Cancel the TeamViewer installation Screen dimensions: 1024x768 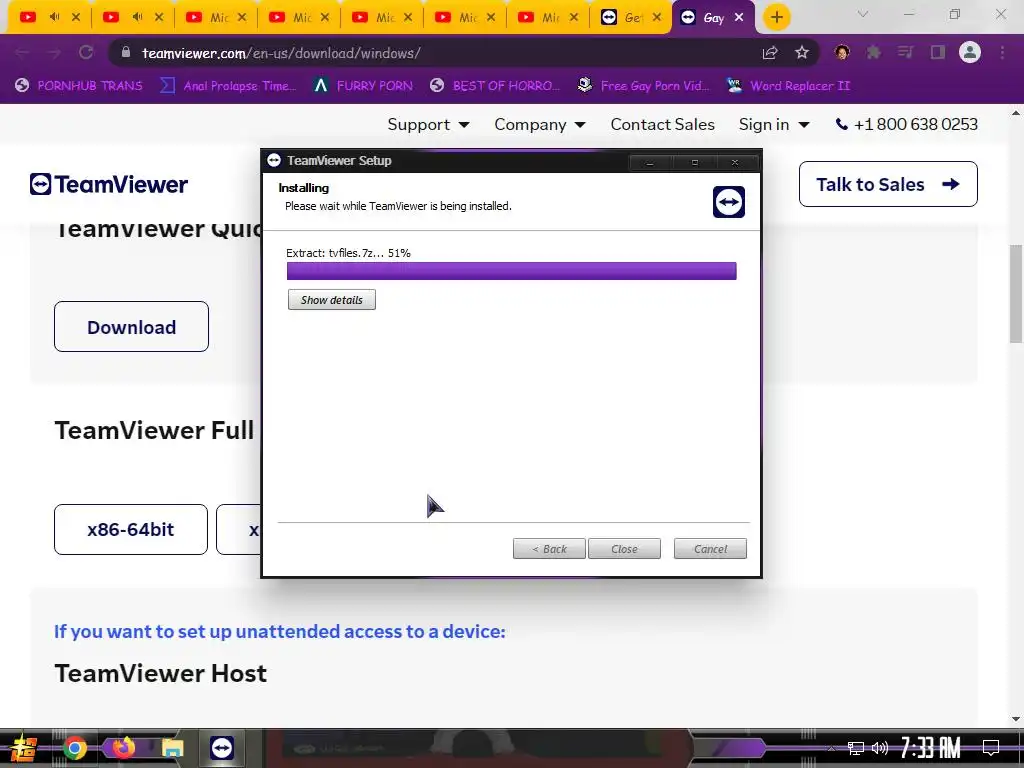point(711,549)
